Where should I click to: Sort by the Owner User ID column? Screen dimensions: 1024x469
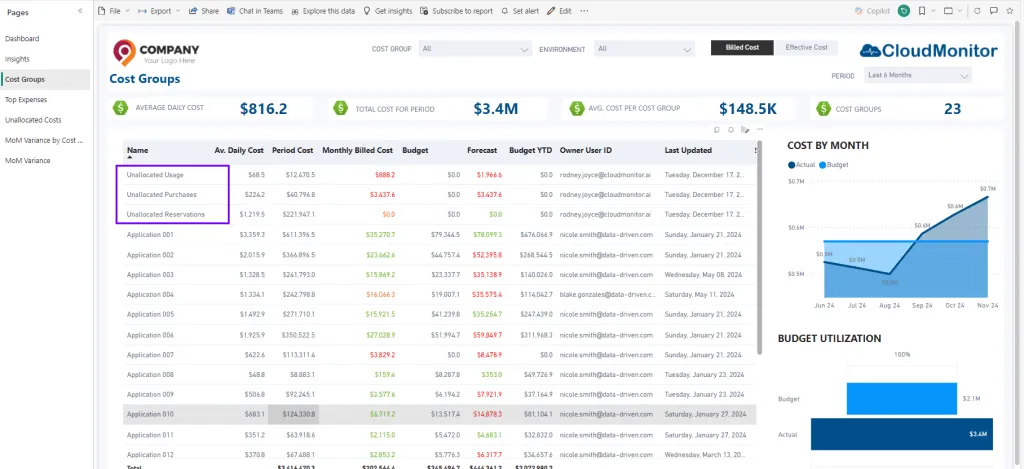click(586, 150)
